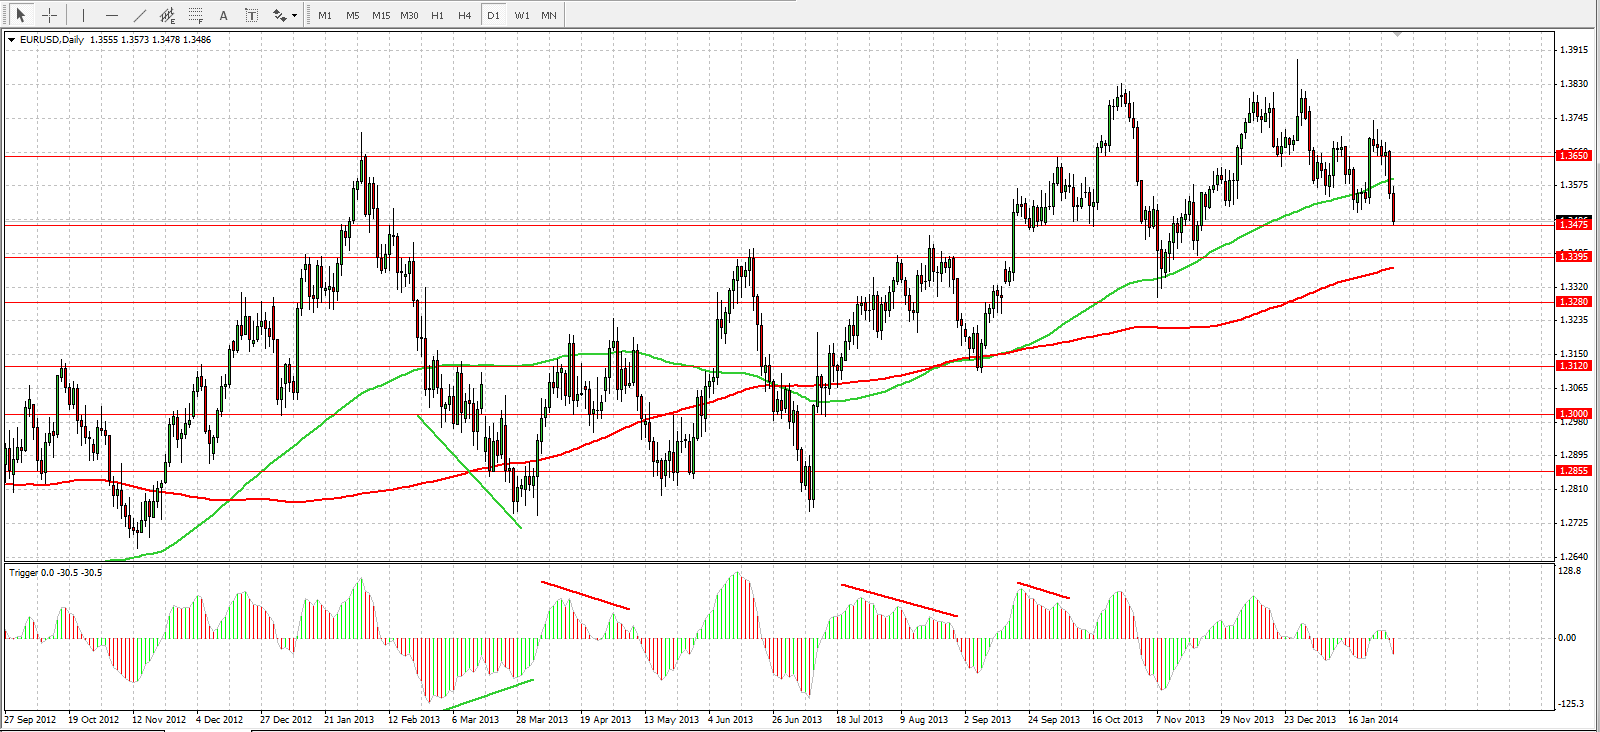Click the 2 Sep 2013 date label
The image size is (1600, 732).
(x=988, y=720)
